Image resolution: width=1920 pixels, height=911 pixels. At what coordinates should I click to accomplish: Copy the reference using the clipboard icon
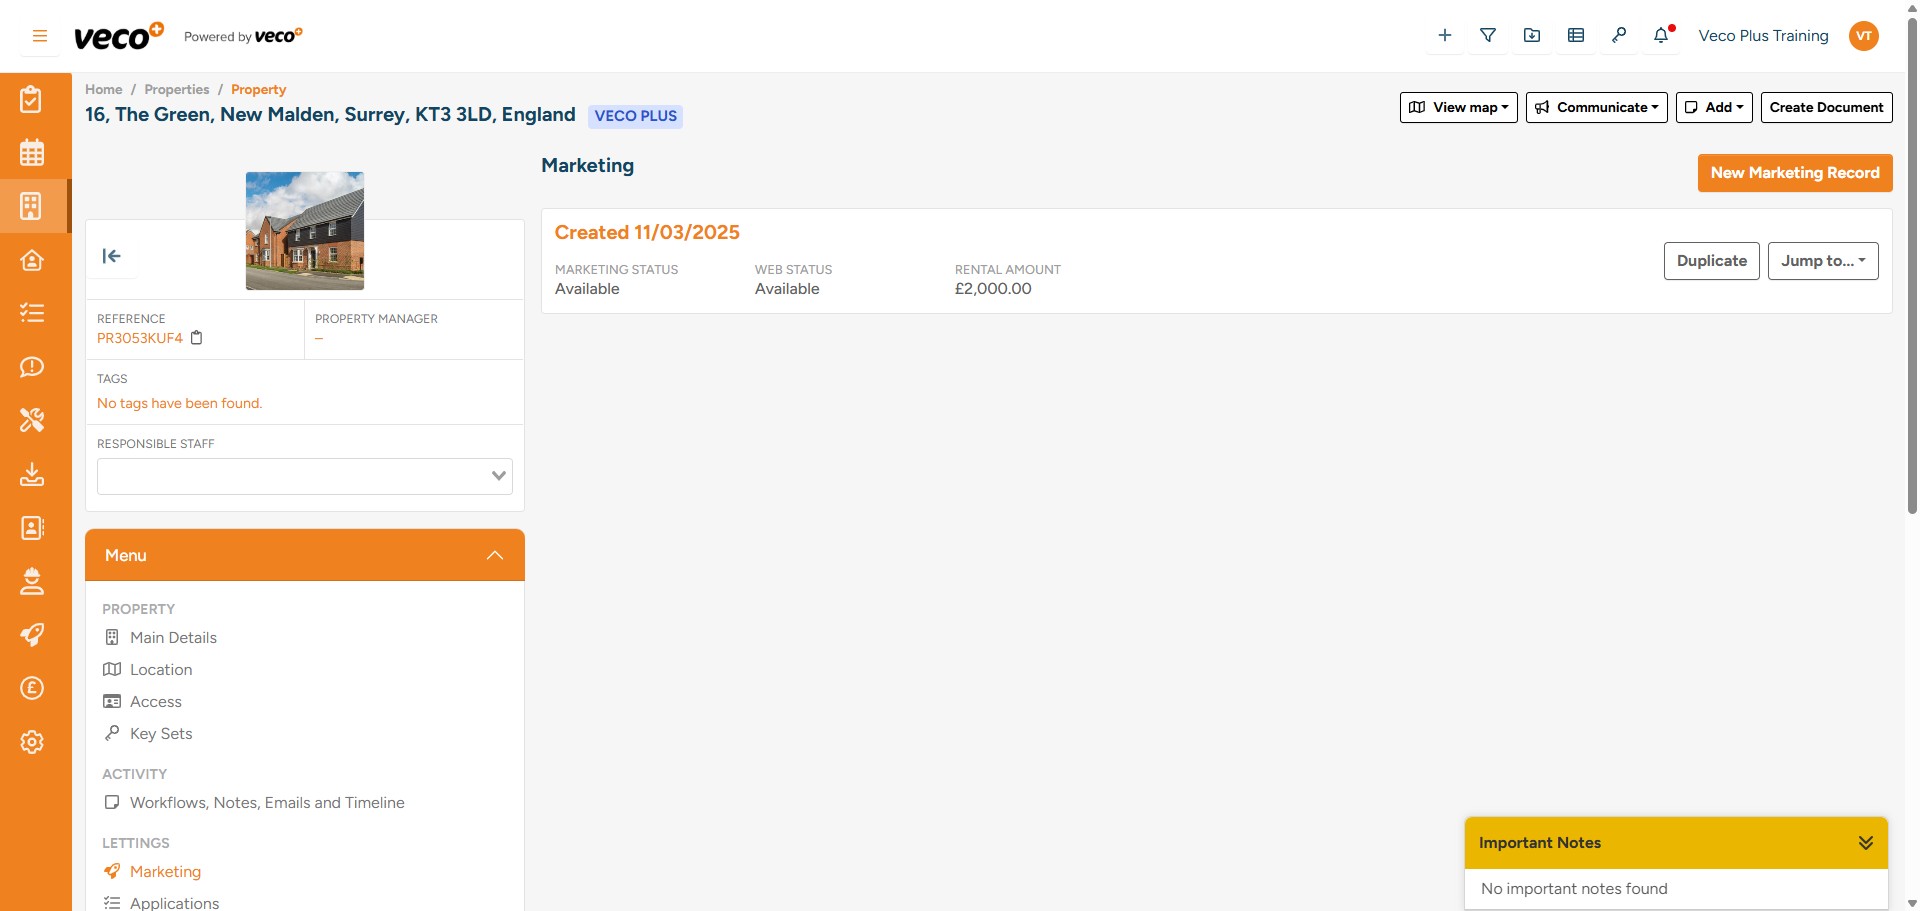[196, 338]
